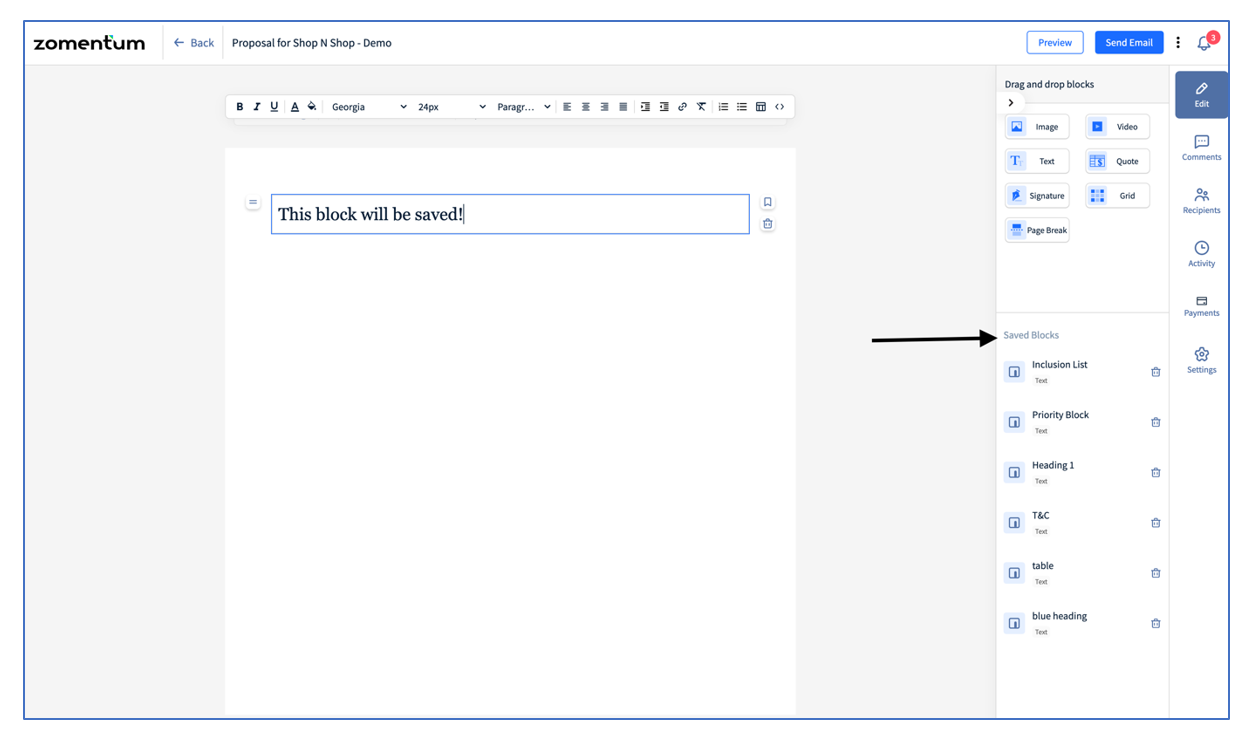The width and height of the screenshot is (1257, 732).
Task: Click the notification bell with badge
Action: (x=1204, y=42)
